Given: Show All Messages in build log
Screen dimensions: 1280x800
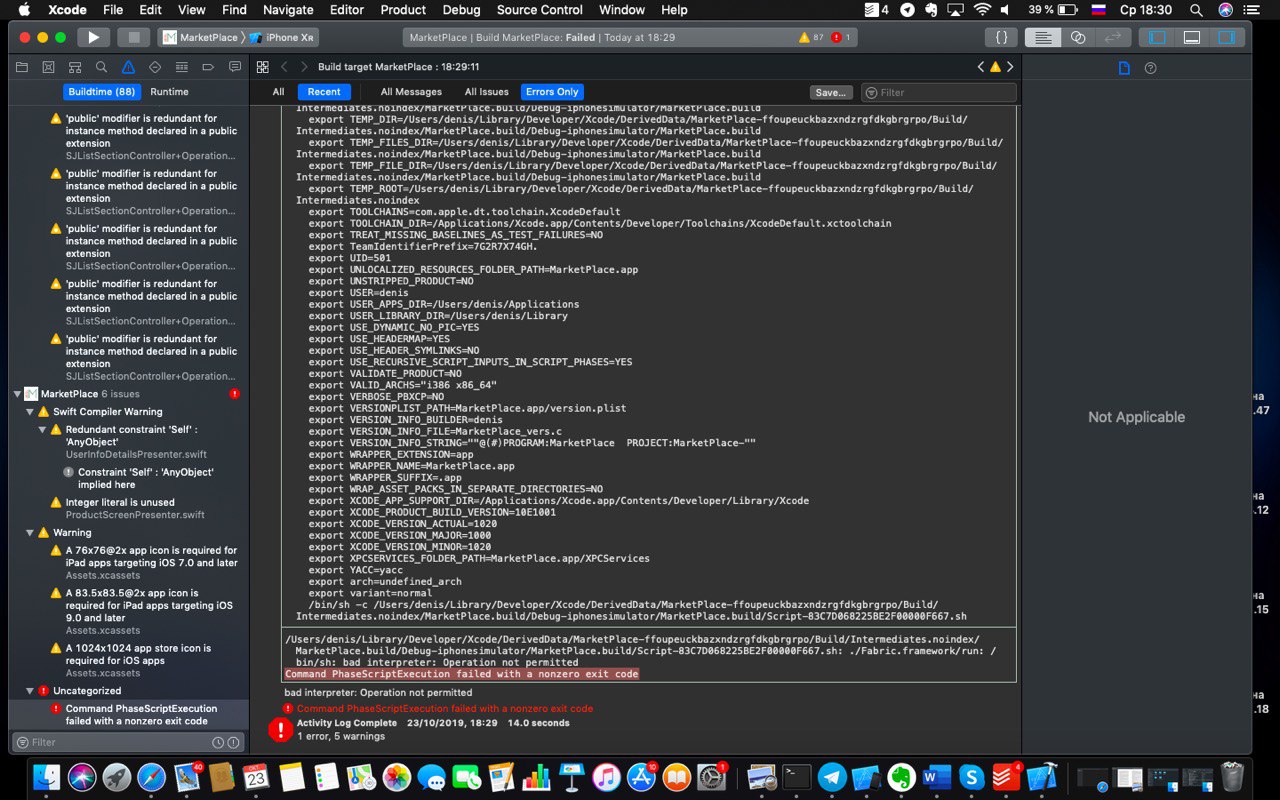Looking at the screenshot, I should [411, 92].
